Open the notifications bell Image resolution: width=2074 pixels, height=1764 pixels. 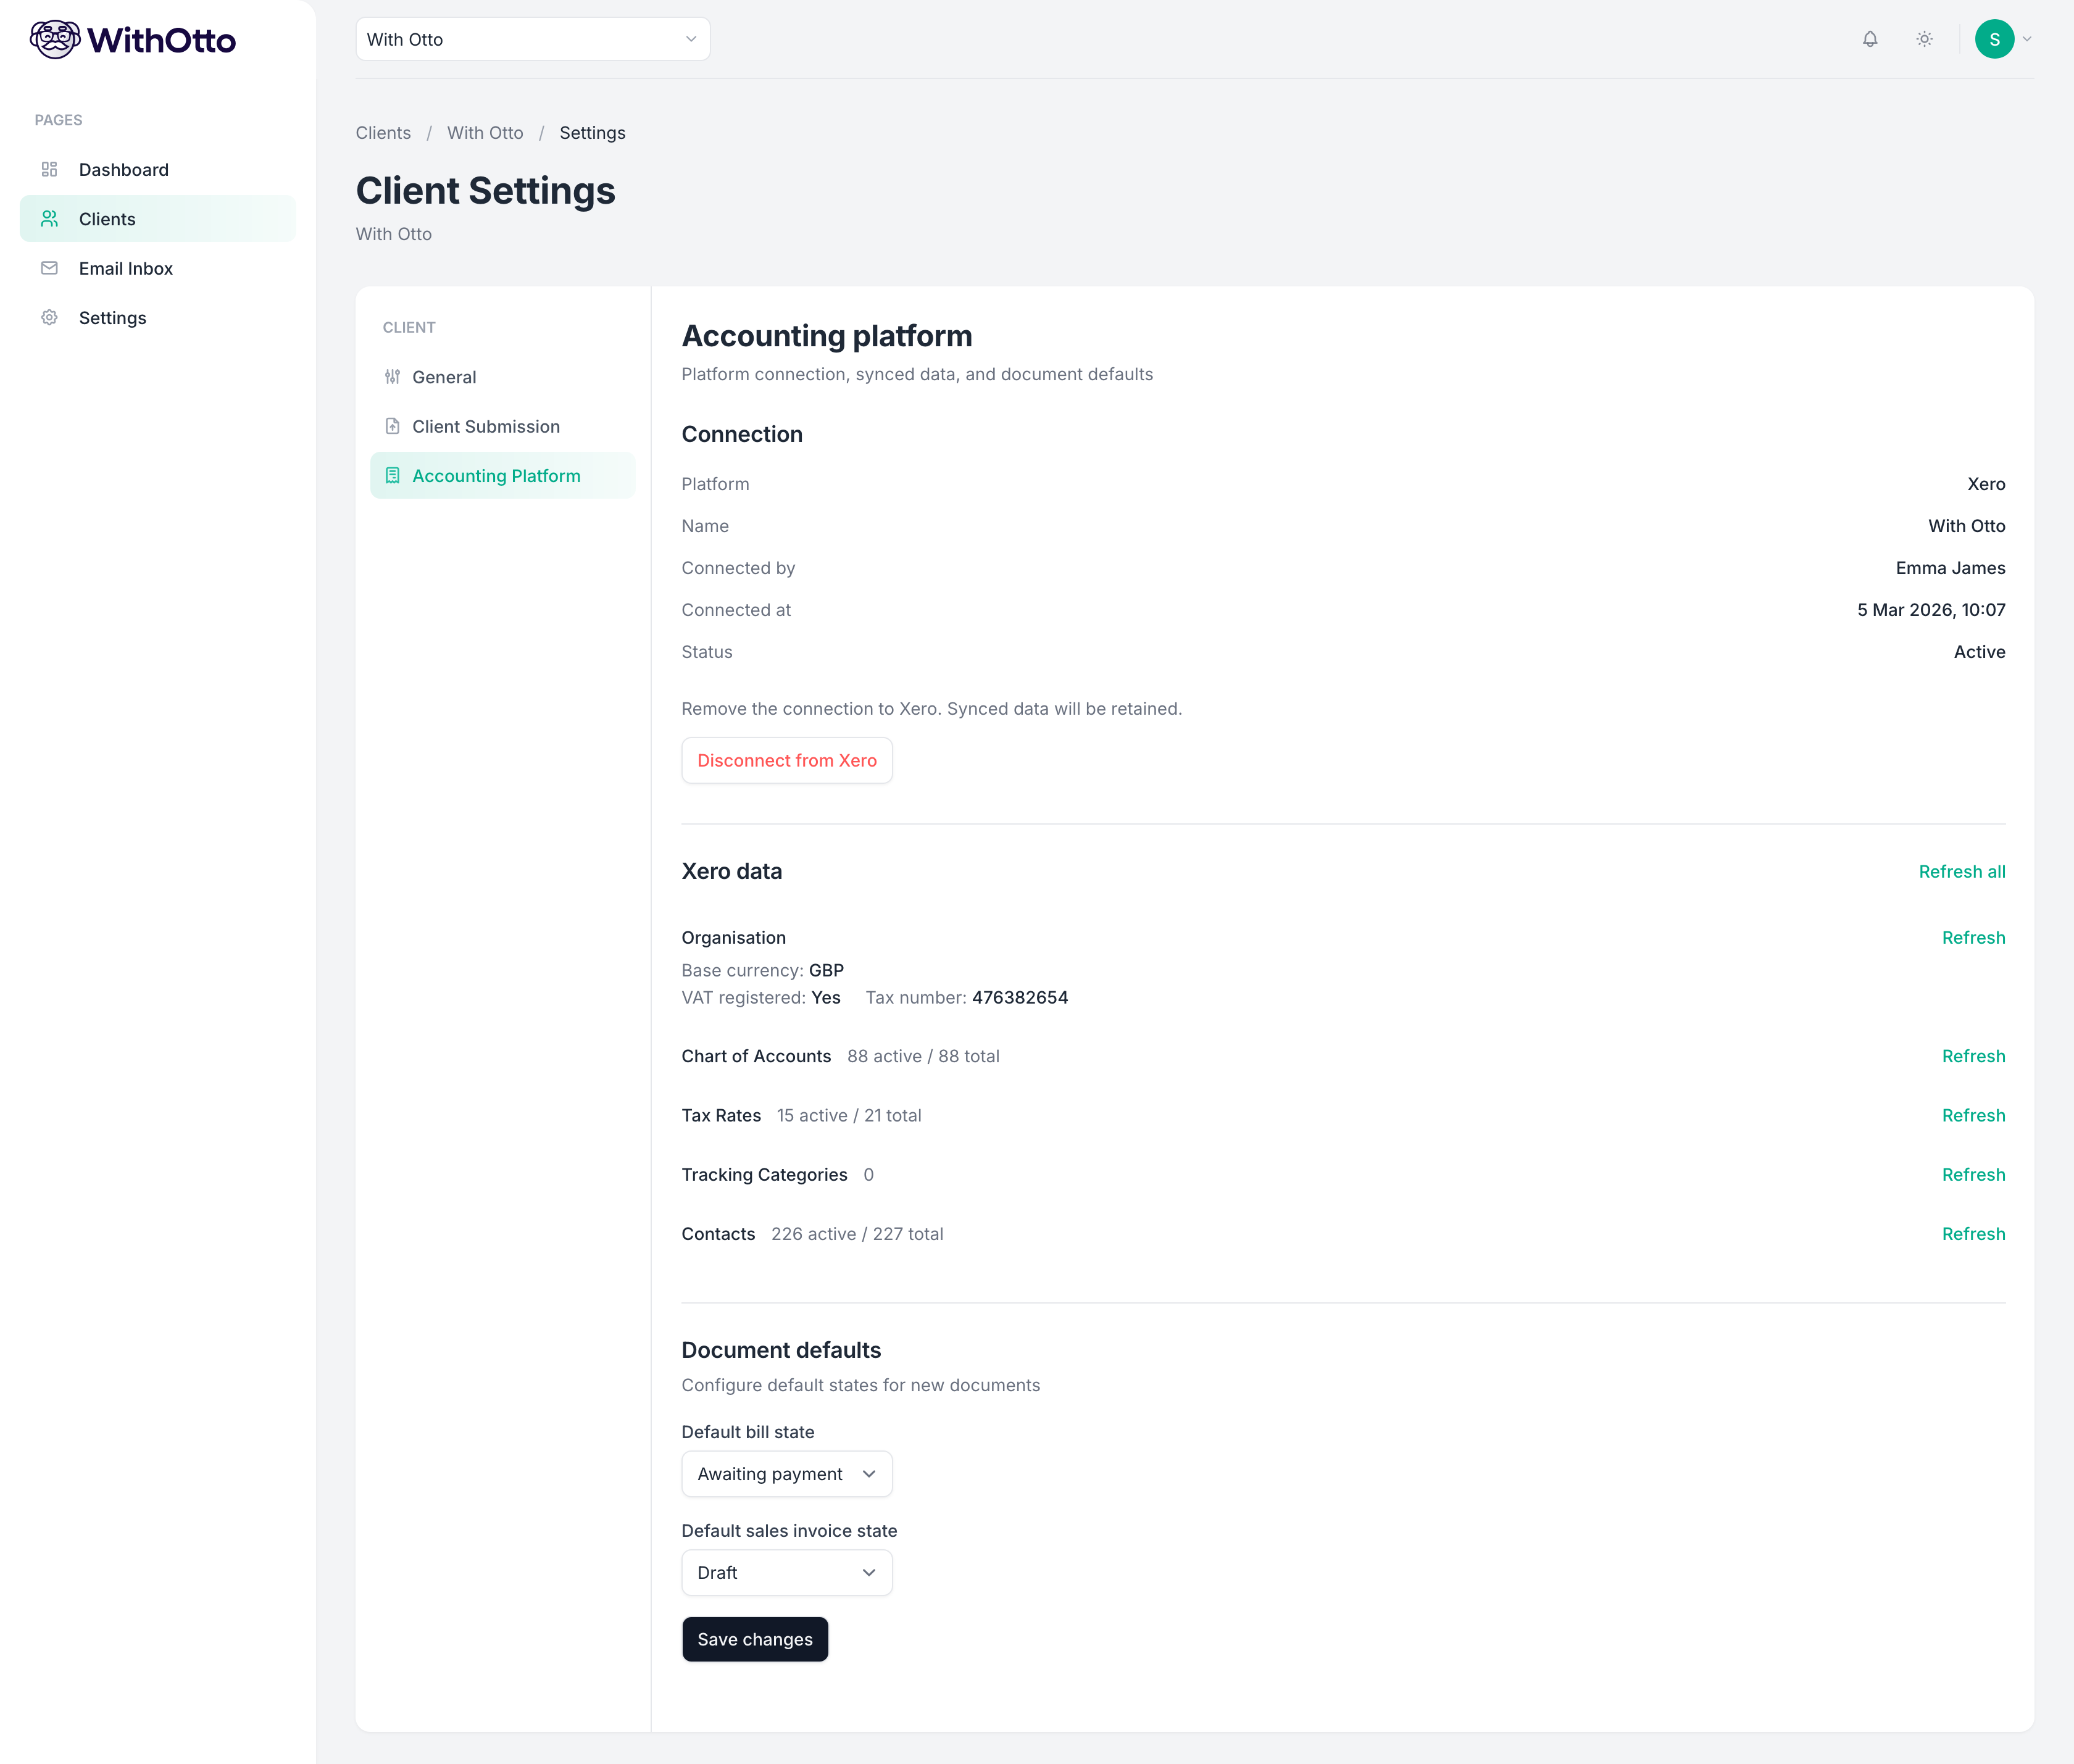tap(1870, 39)
